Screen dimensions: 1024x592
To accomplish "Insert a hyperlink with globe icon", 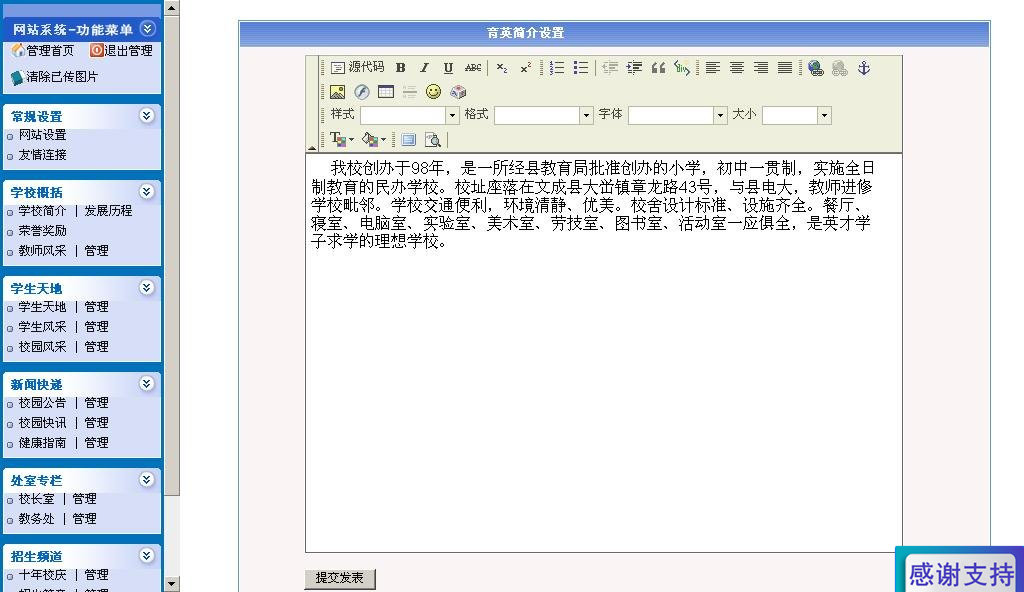I will coord(815,68).
